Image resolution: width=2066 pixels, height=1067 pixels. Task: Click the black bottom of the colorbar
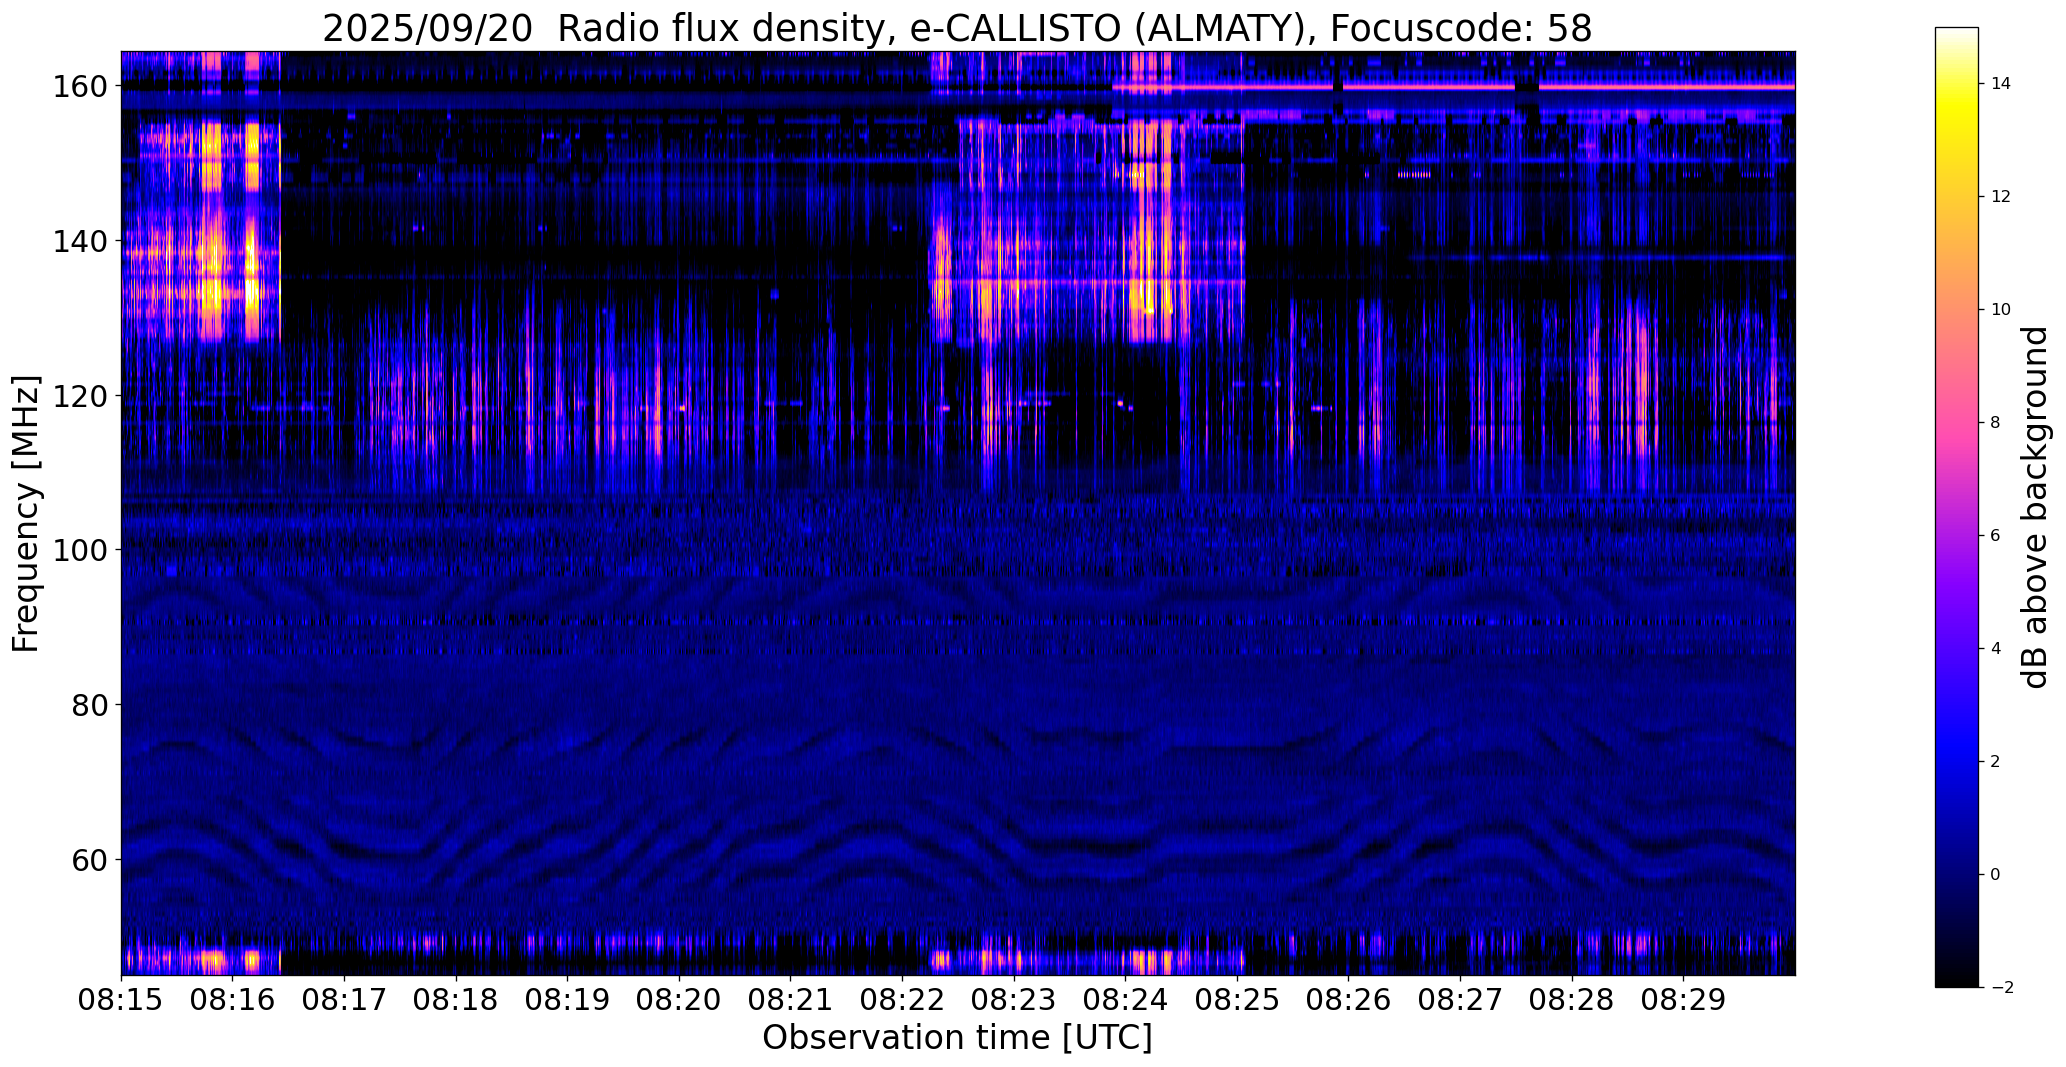pyautogui.click(x=1957, y=980)
